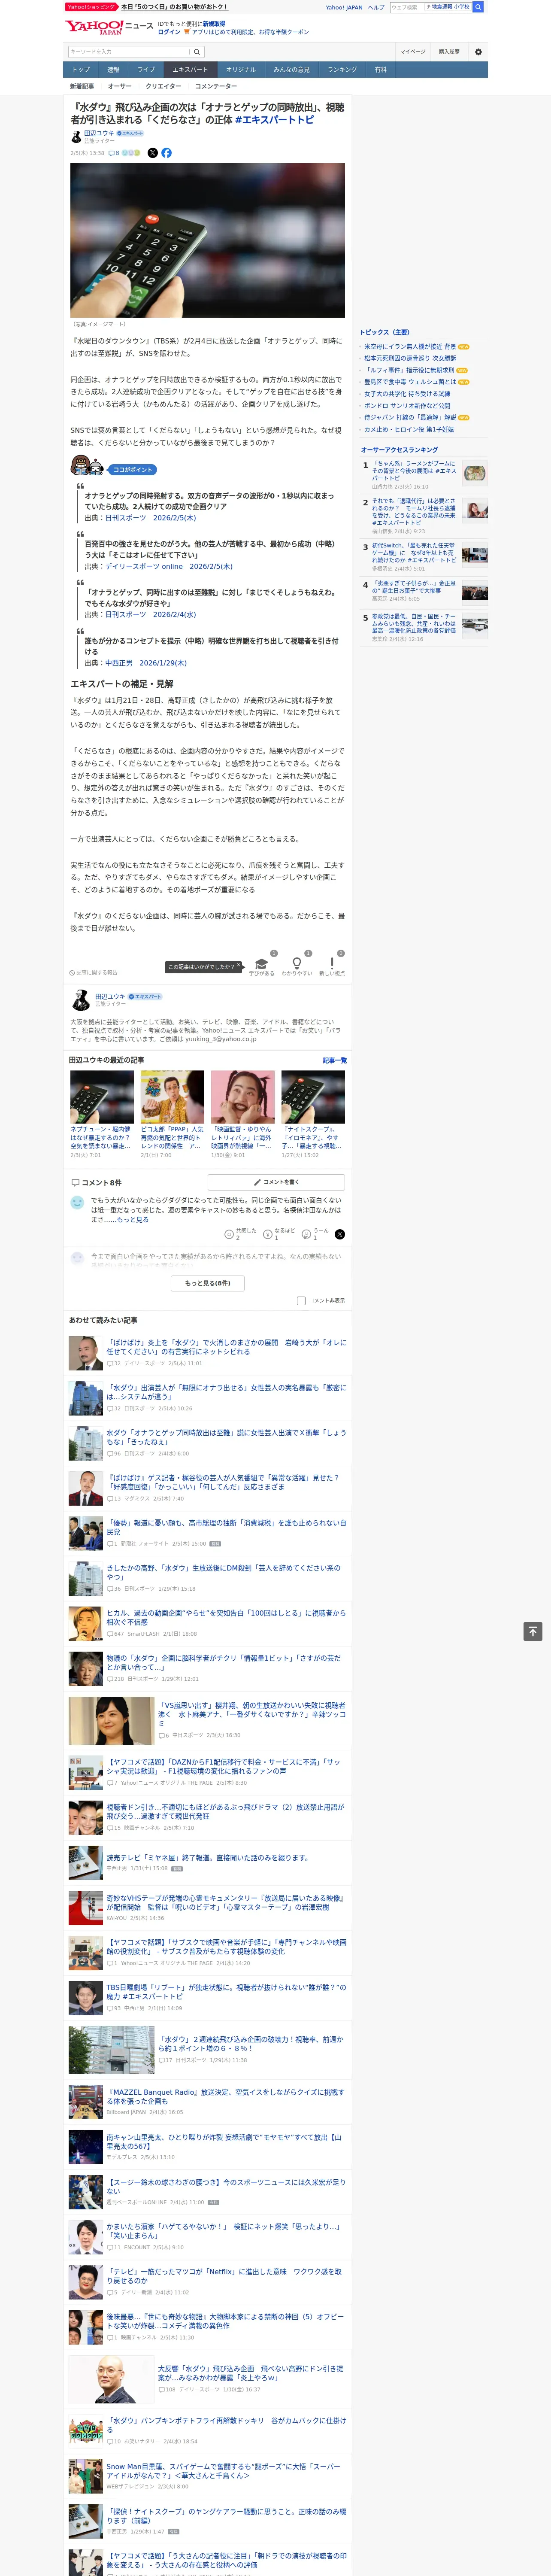Screen dimensions: 551x2576
Task: Click 新規取得 ID link
Action: coord(214,24)
